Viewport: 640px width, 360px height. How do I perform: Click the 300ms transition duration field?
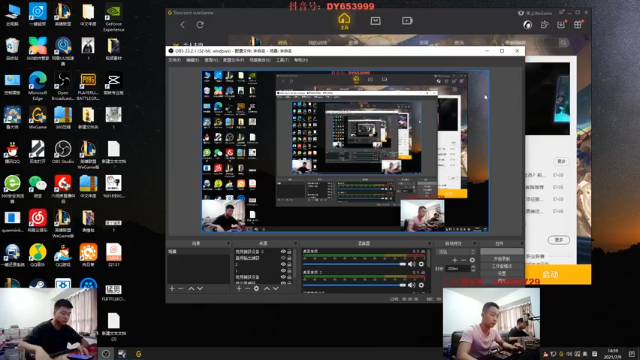pos(458,269)
